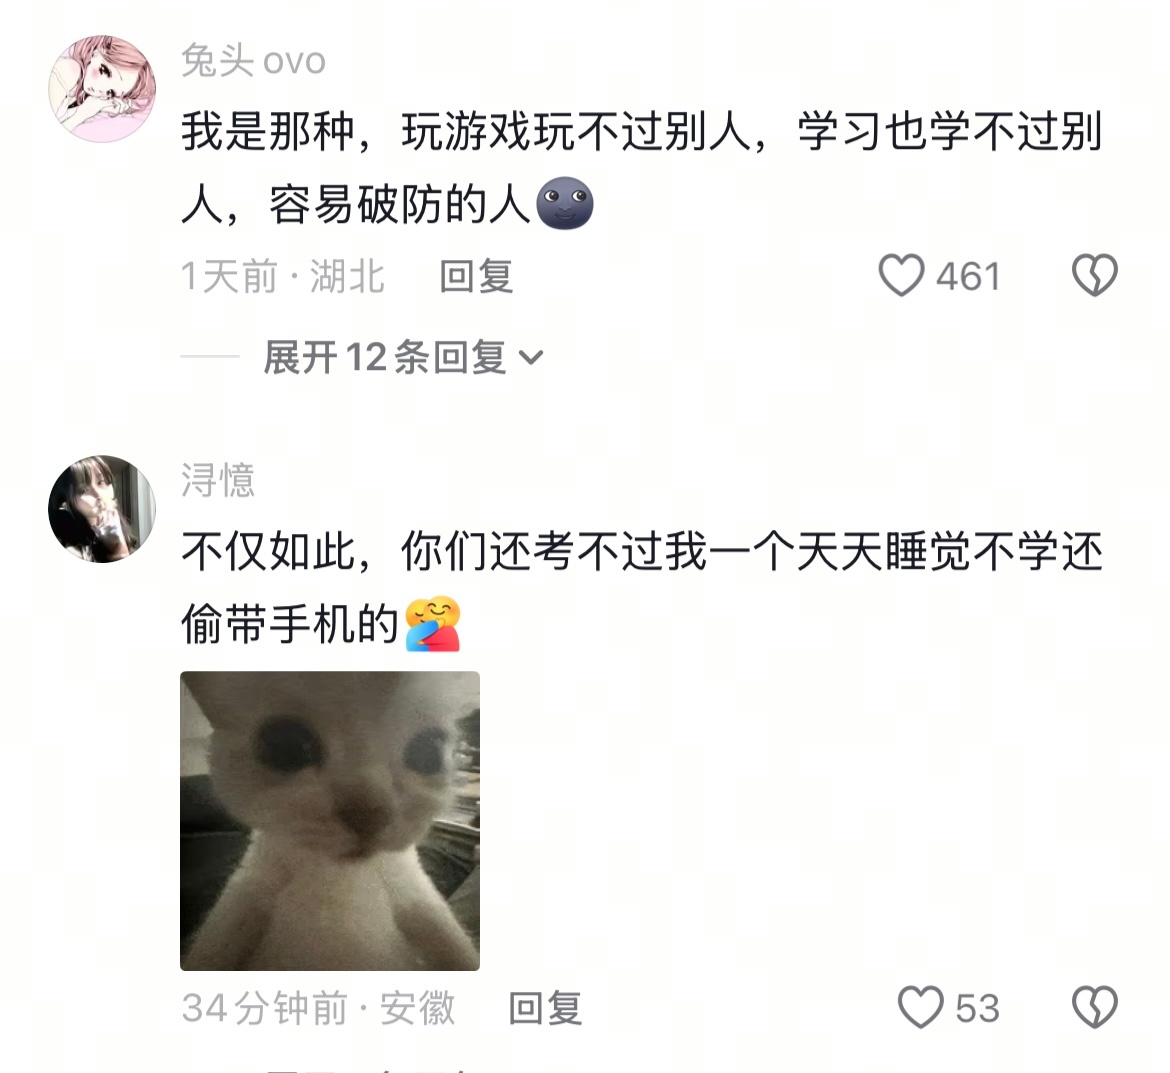Tap comment text starting 我是那种
This screenshot has width=1170, height=1073.
click(x=642, y=168)
